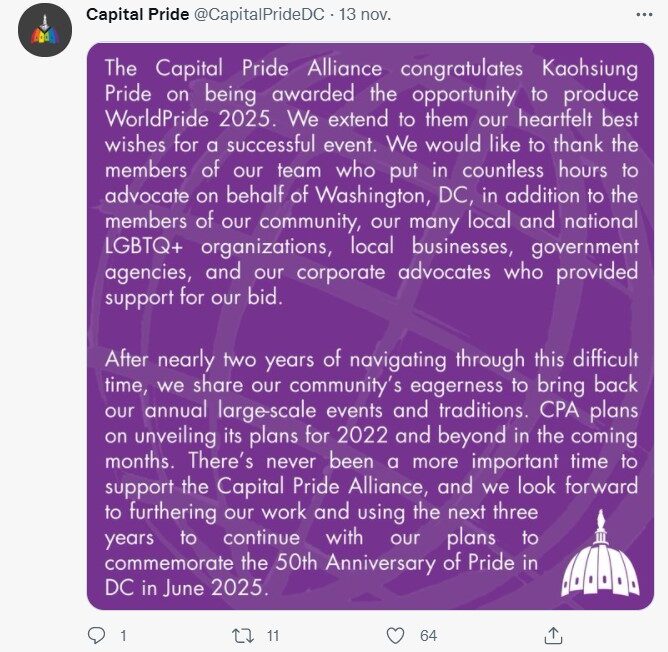Like the tweet with the heart icon
Viewport: 668px width, 652px height.
(396, 635)
